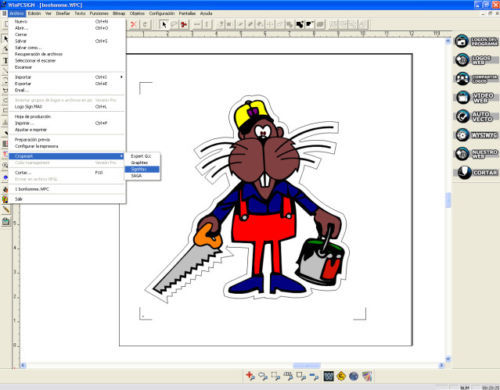Screen dimensions: 500x390
Task: Choose Cerrar in the Archivo menu
Action: pos(67,34)
